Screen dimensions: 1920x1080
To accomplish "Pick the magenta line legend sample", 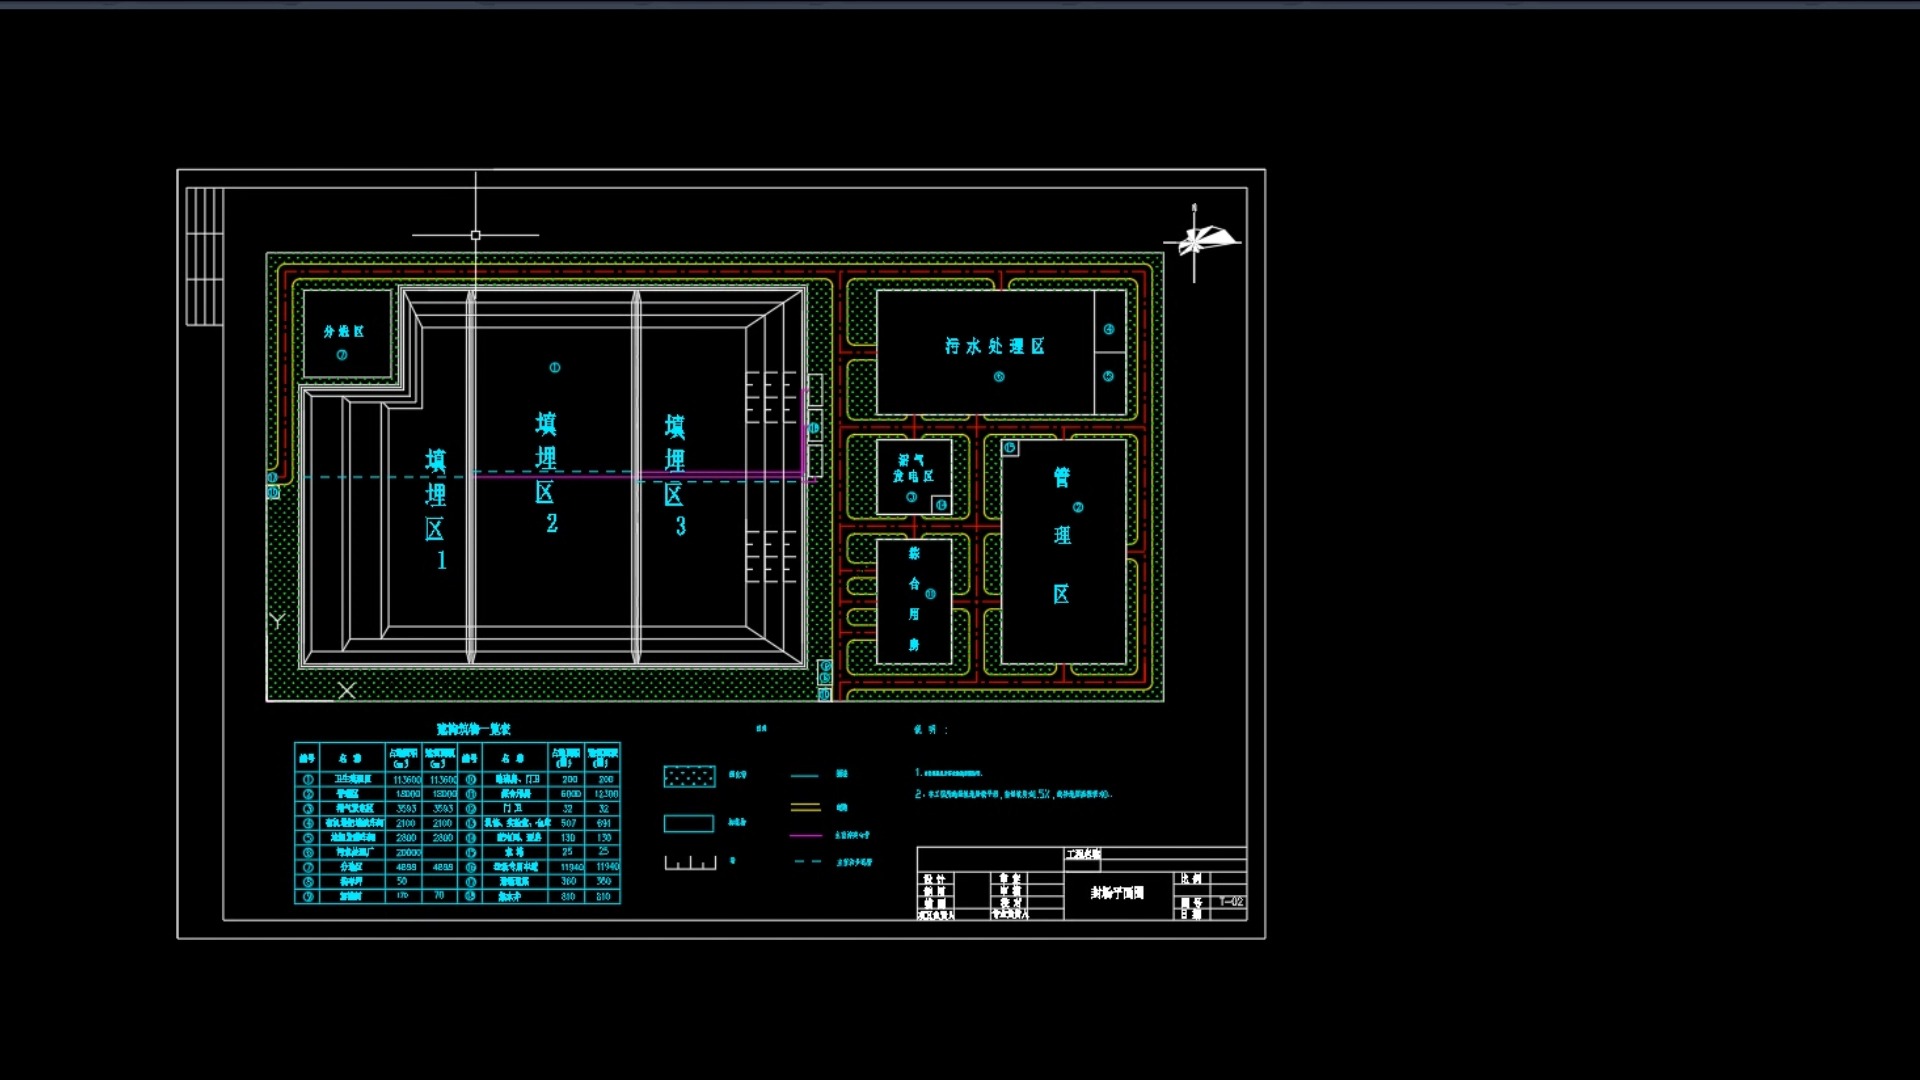I will 805,835.
